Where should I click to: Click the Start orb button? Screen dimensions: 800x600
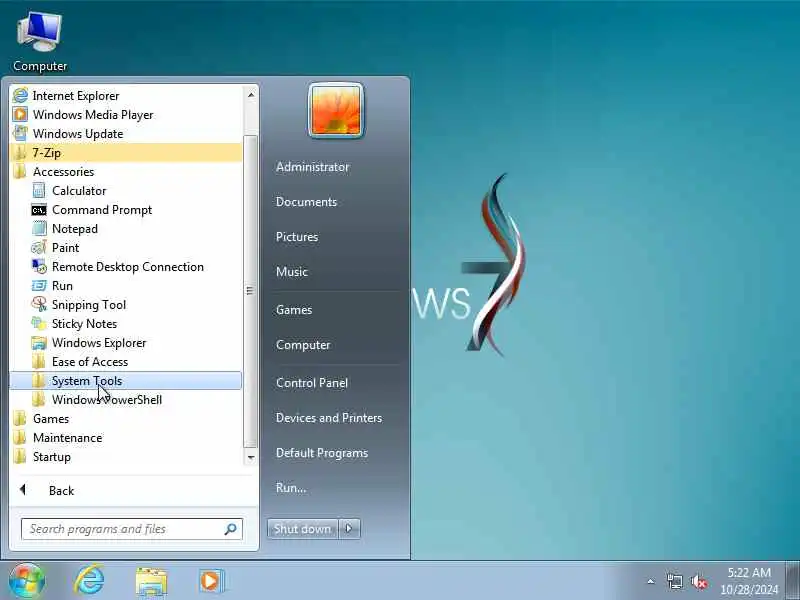click(x=27, y=581)
